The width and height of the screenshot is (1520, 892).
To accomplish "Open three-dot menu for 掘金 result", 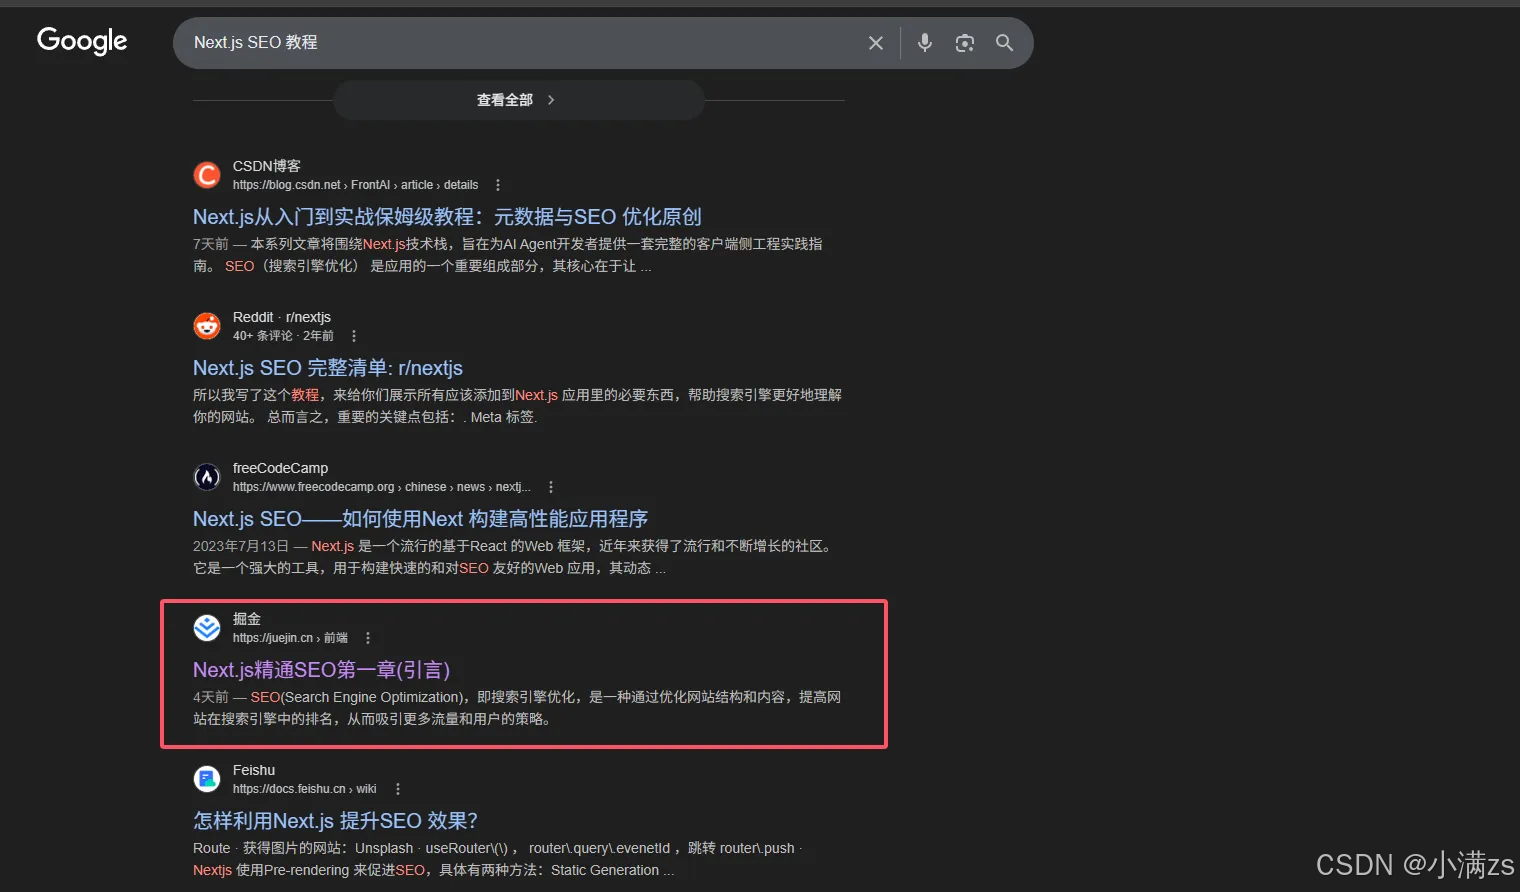I will [x=367, y=636].
